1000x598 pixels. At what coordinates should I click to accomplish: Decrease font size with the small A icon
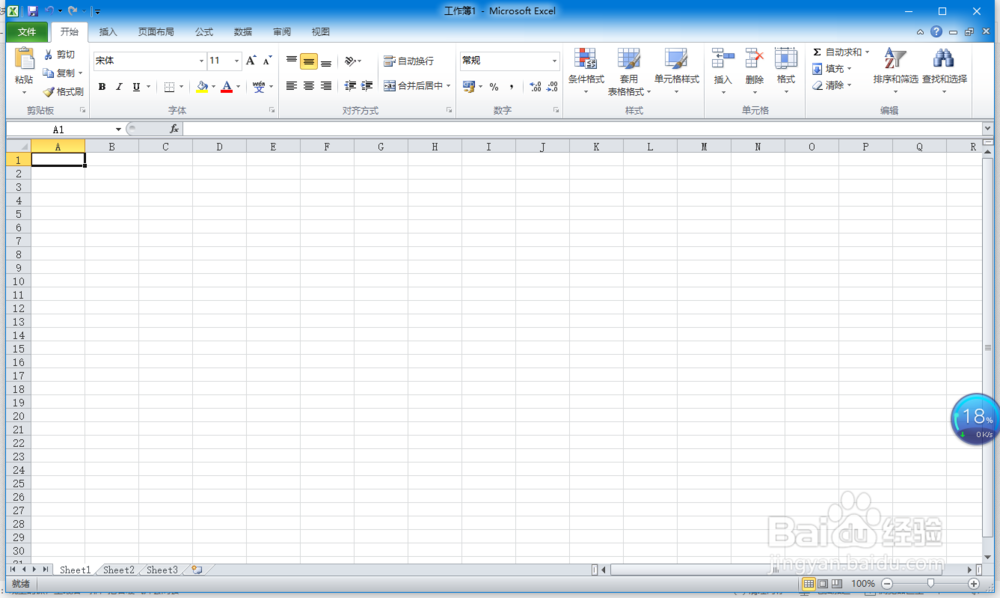click(x=267, y=61)
